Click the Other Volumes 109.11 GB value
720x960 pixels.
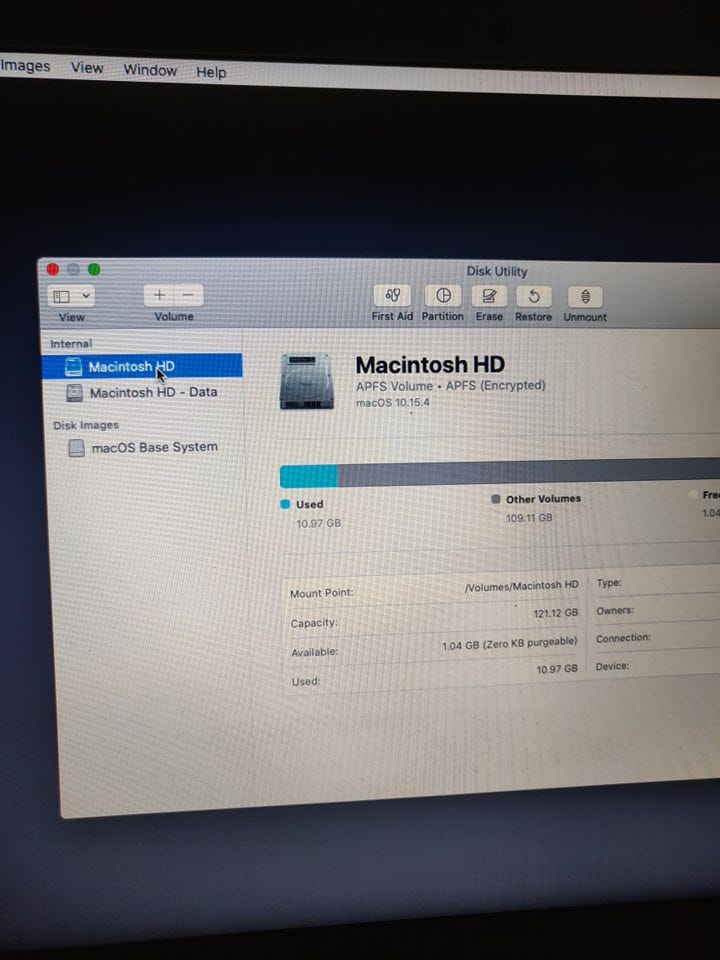529,518
